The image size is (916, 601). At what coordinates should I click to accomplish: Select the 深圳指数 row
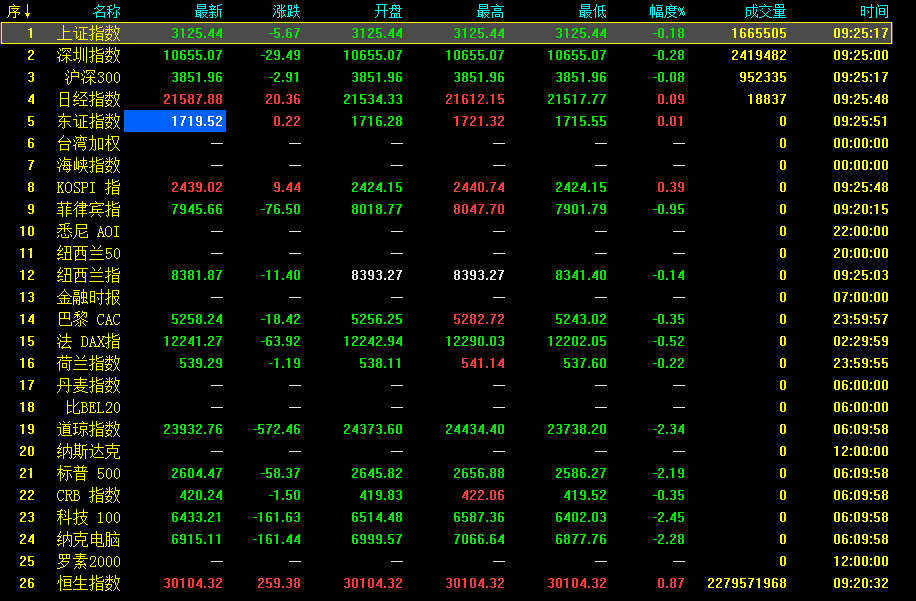pos(89,56)
